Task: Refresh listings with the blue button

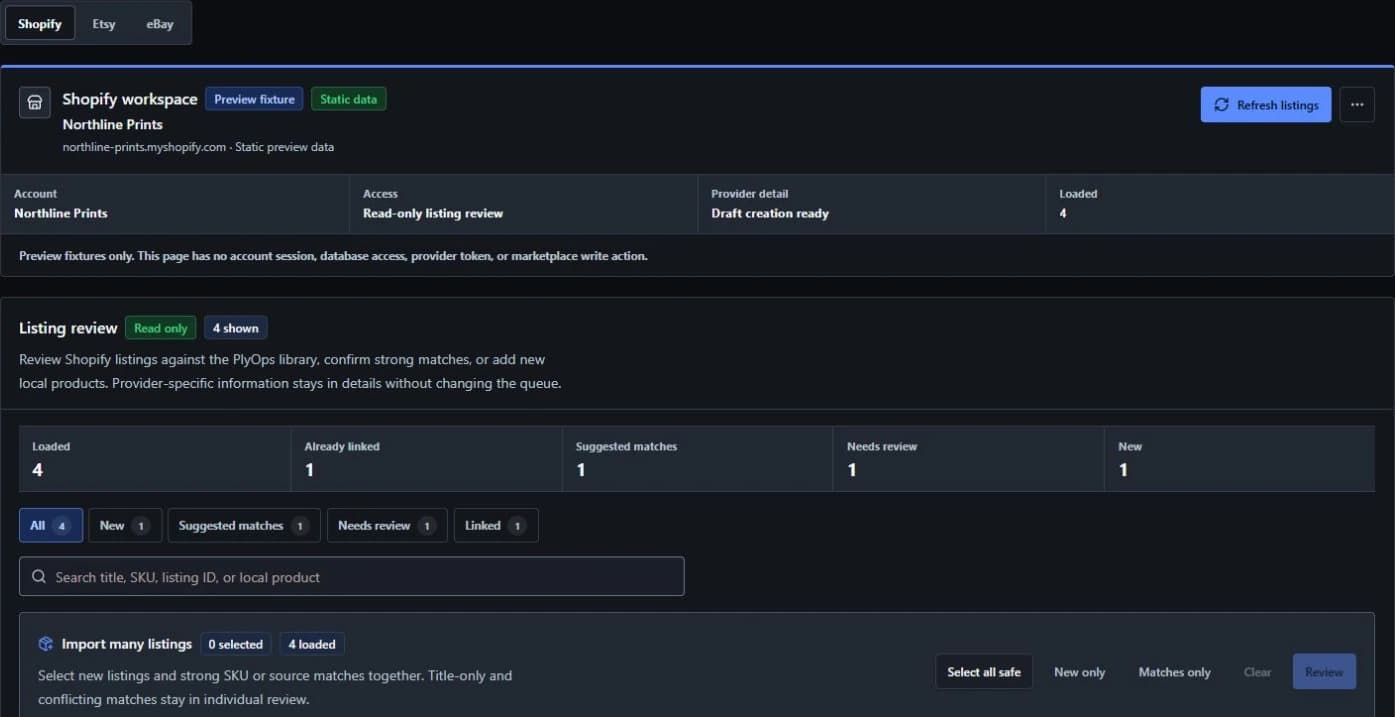Action: coord(1266,104)
